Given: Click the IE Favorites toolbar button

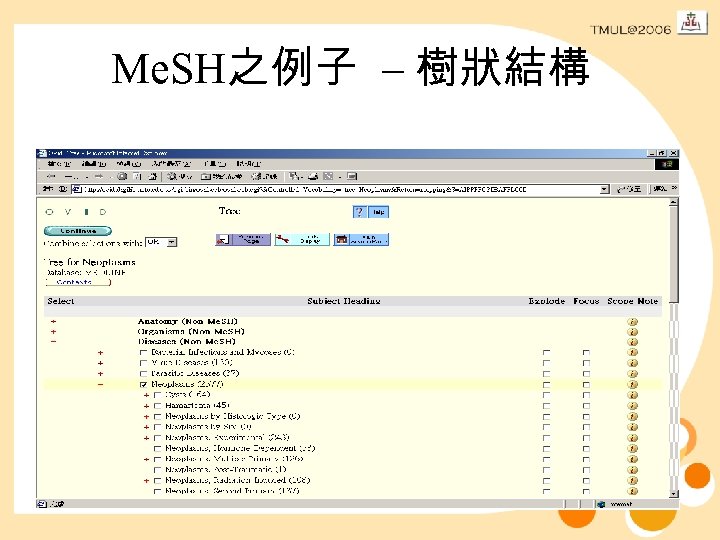Looking at the screenshot, I should point(222,176).
